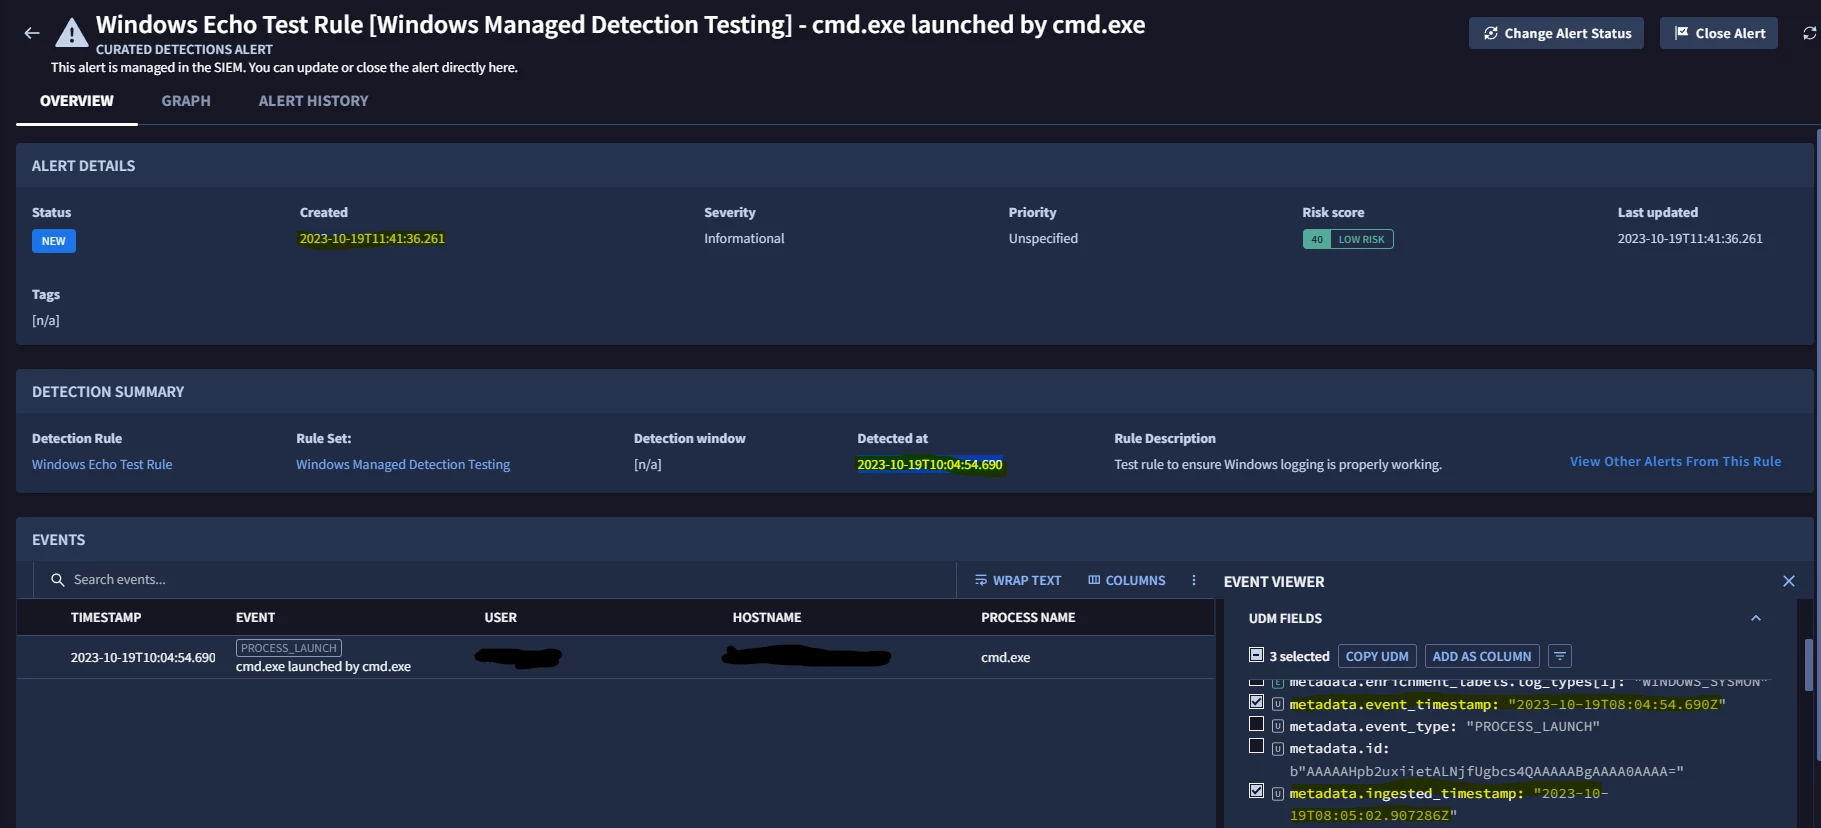Toggle the '3 selected' select-all checkbox

(x=1256, y=655)
